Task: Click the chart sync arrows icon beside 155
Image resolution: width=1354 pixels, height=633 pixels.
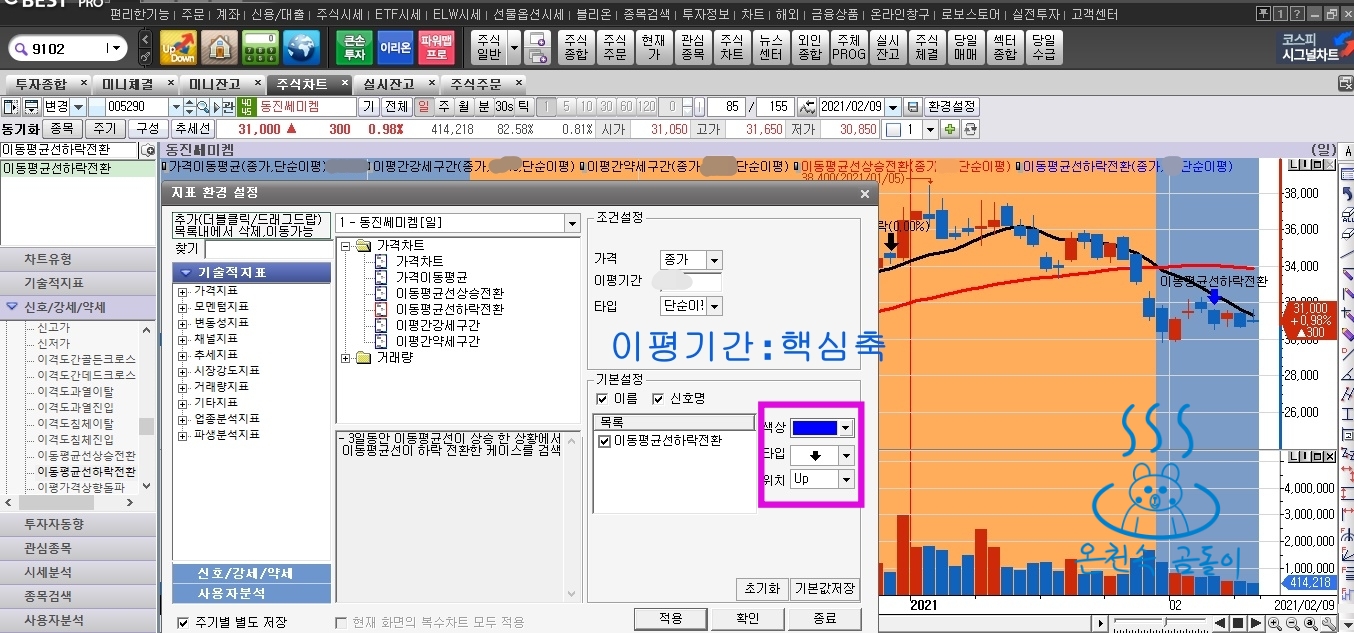Action: click(x=806, y=106)
